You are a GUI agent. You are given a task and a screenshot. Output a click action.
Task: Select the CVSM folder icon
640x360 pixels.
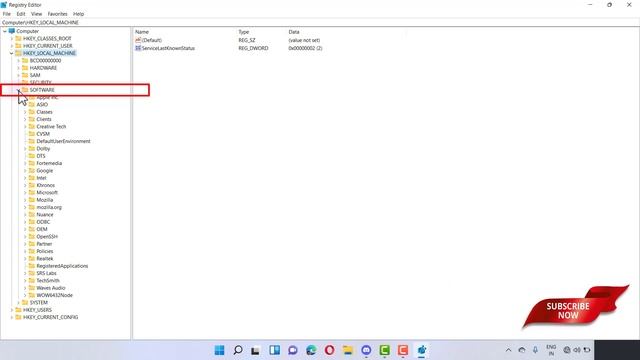tap(32, 134)
